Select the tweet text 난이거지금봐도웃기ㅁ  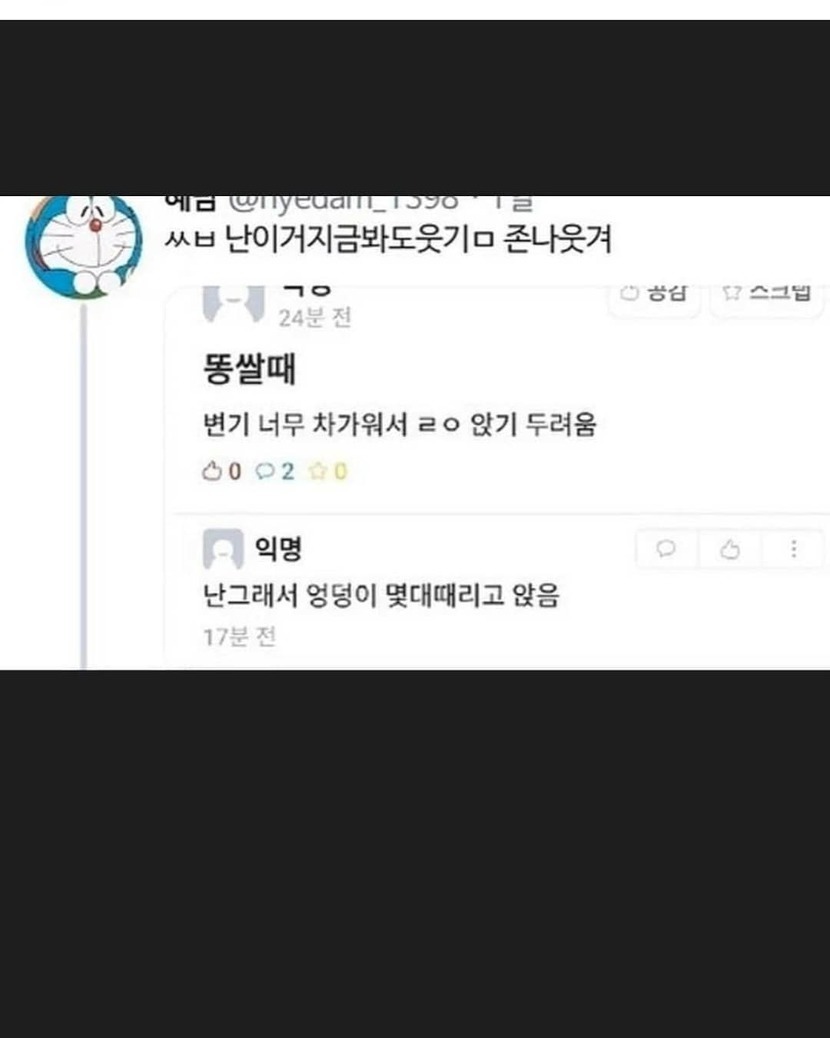[x=359, y=240]
